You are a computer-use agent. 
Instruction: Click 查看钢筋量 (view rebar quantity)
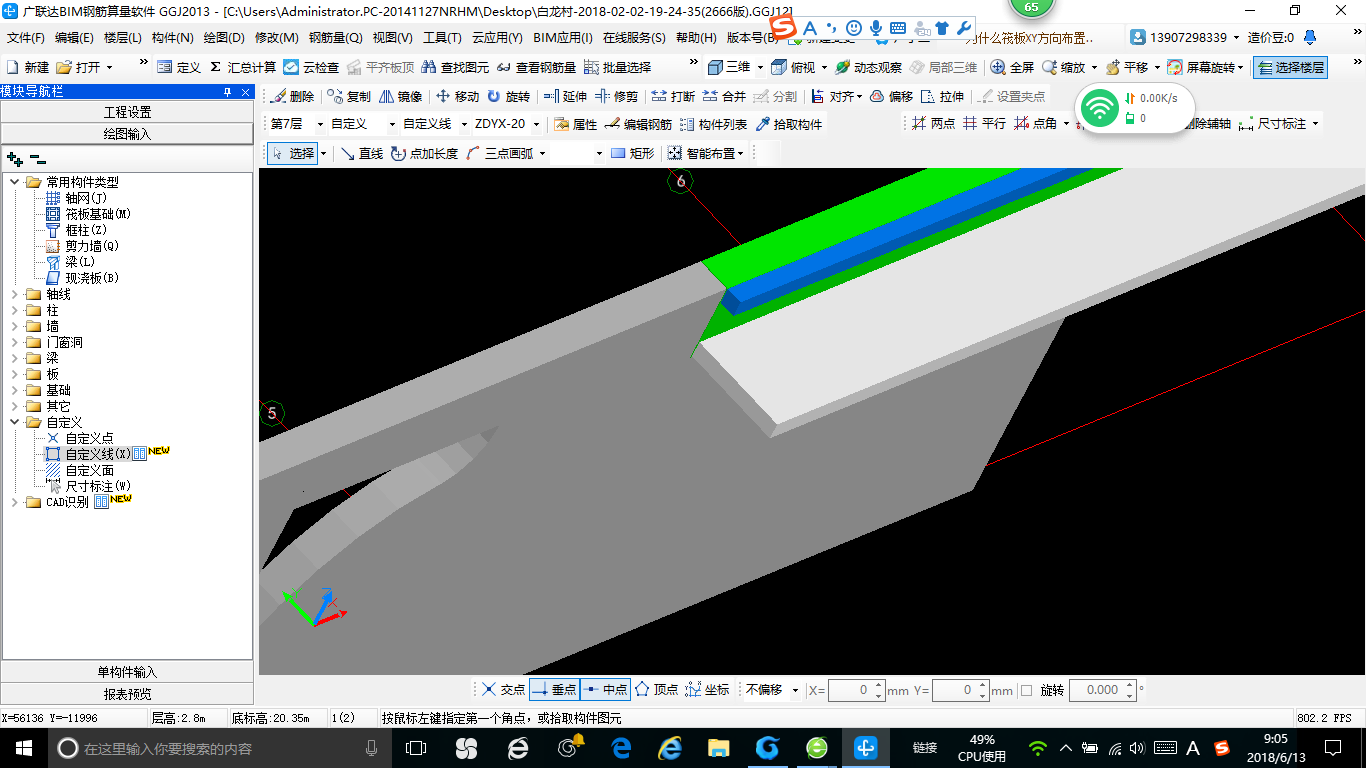[536, 67]
